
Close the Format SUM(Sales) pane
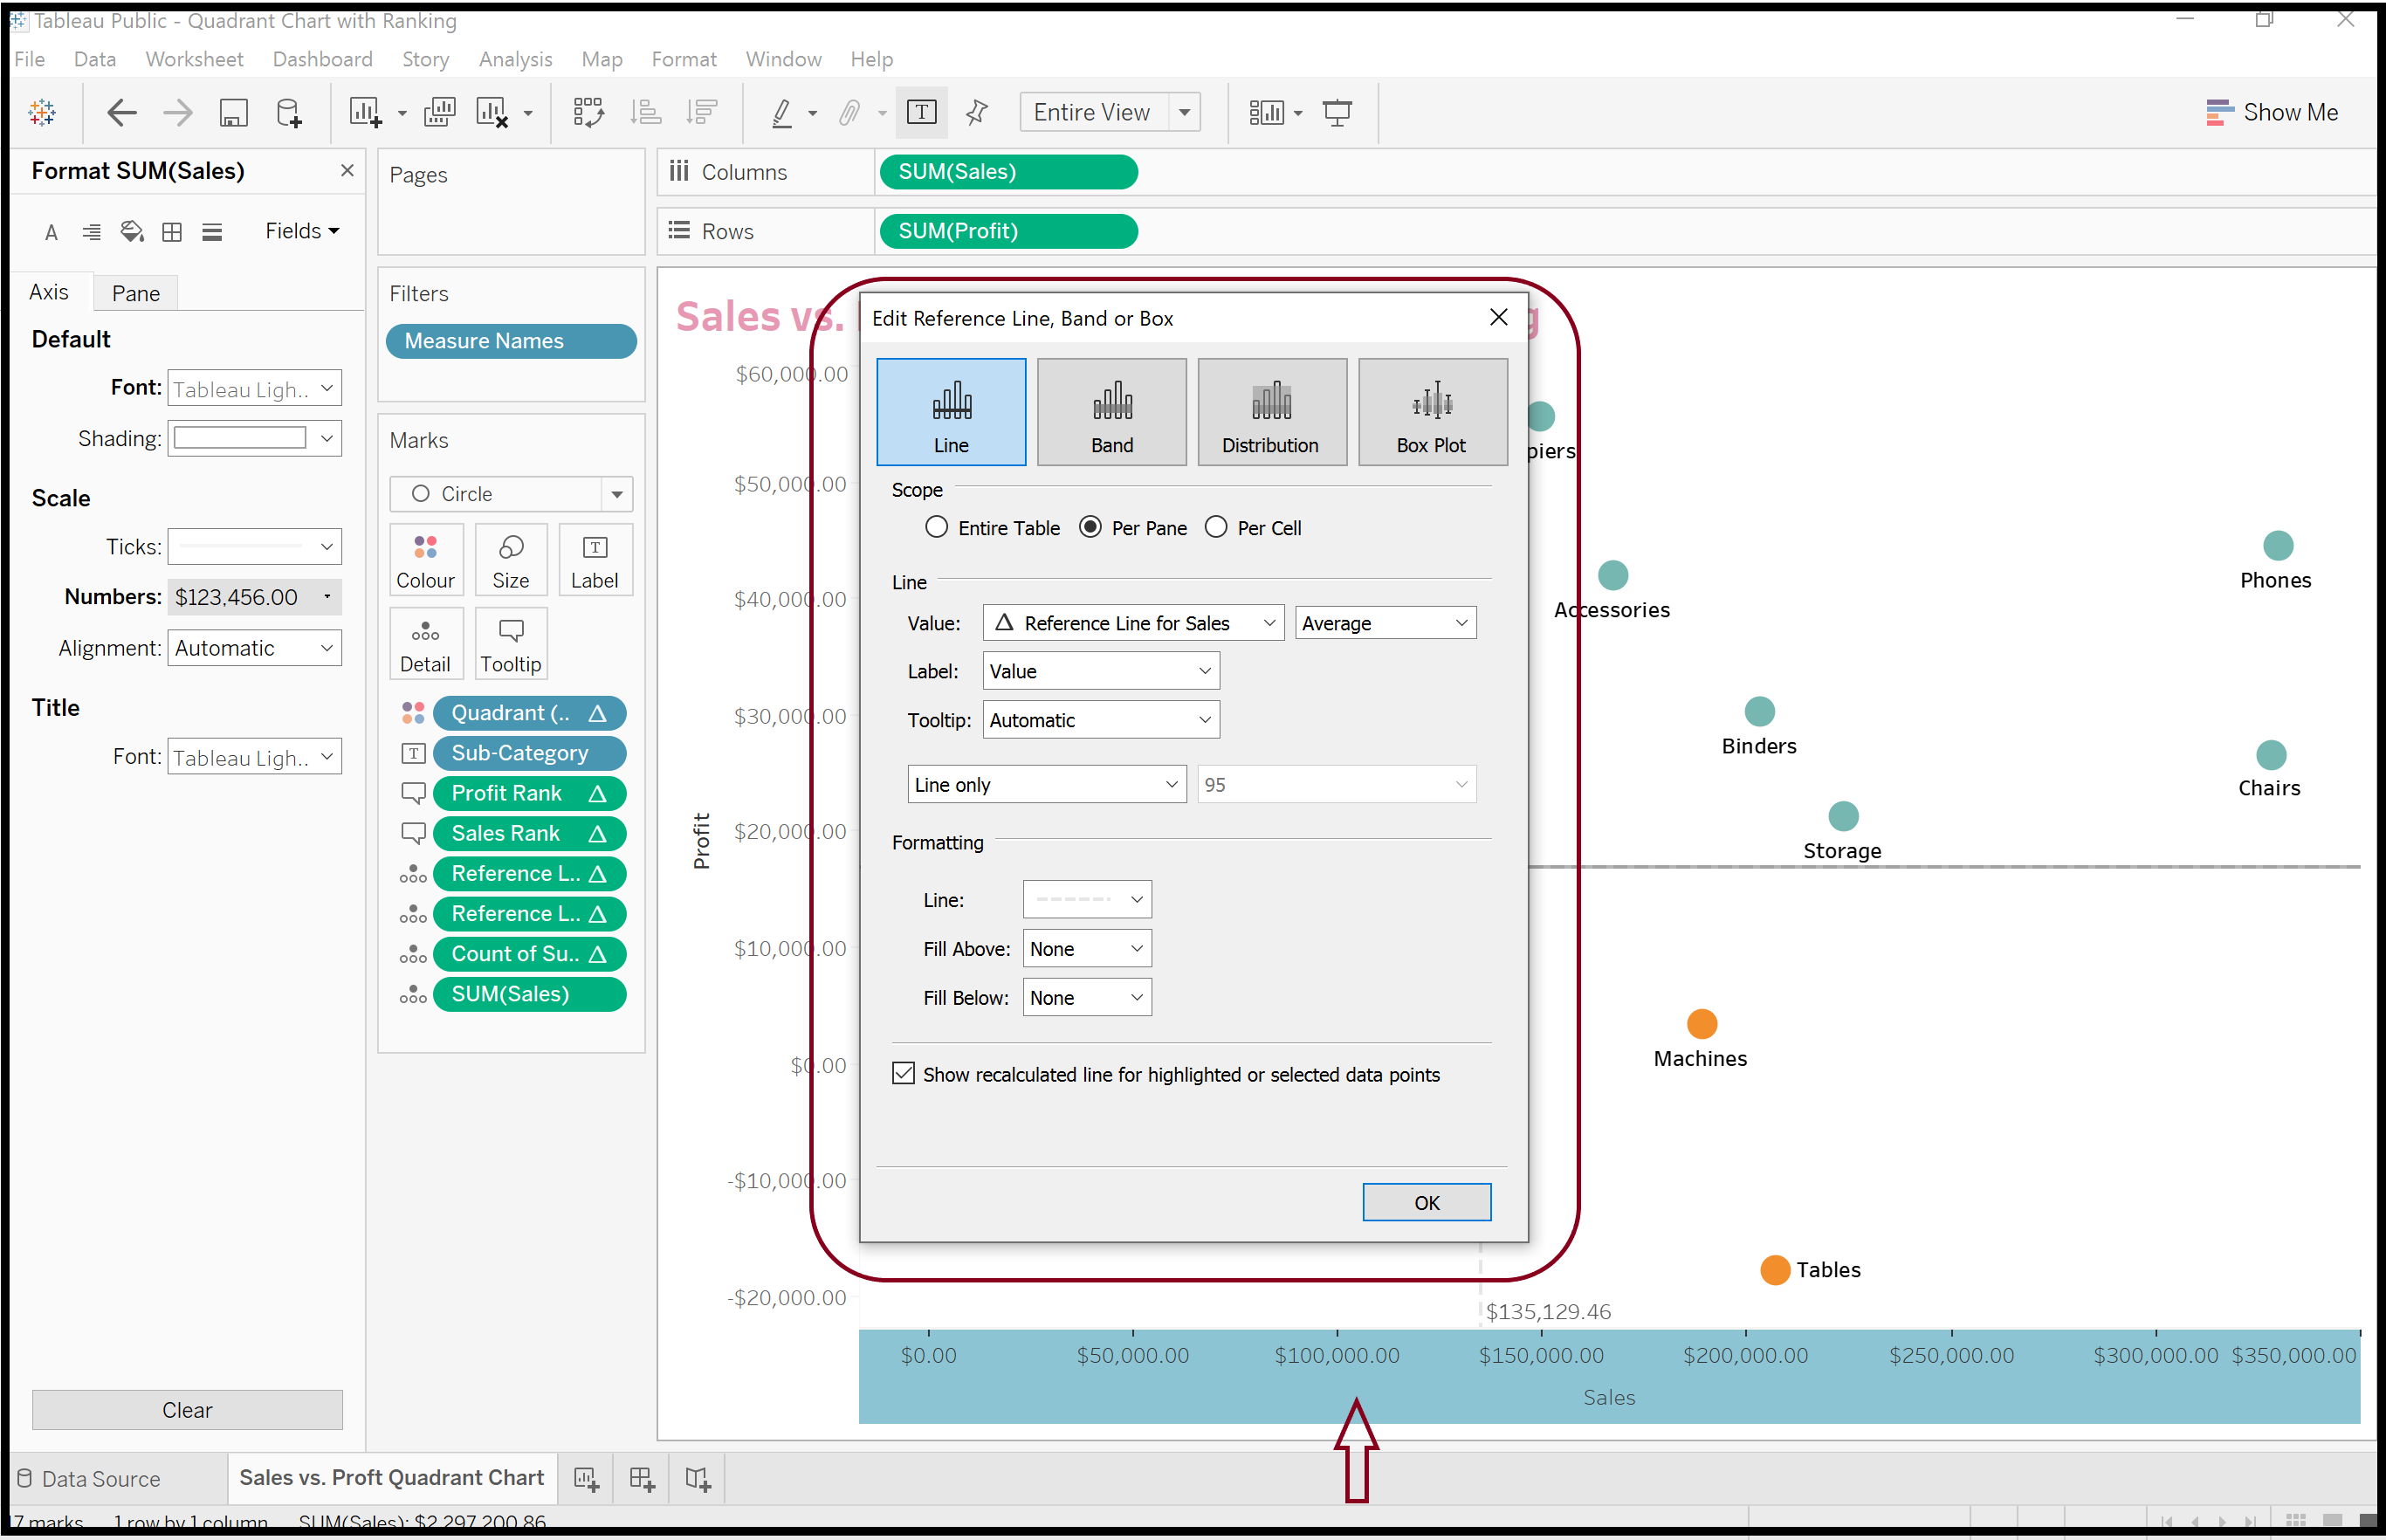pyautogui.click(x=347, y=171)
